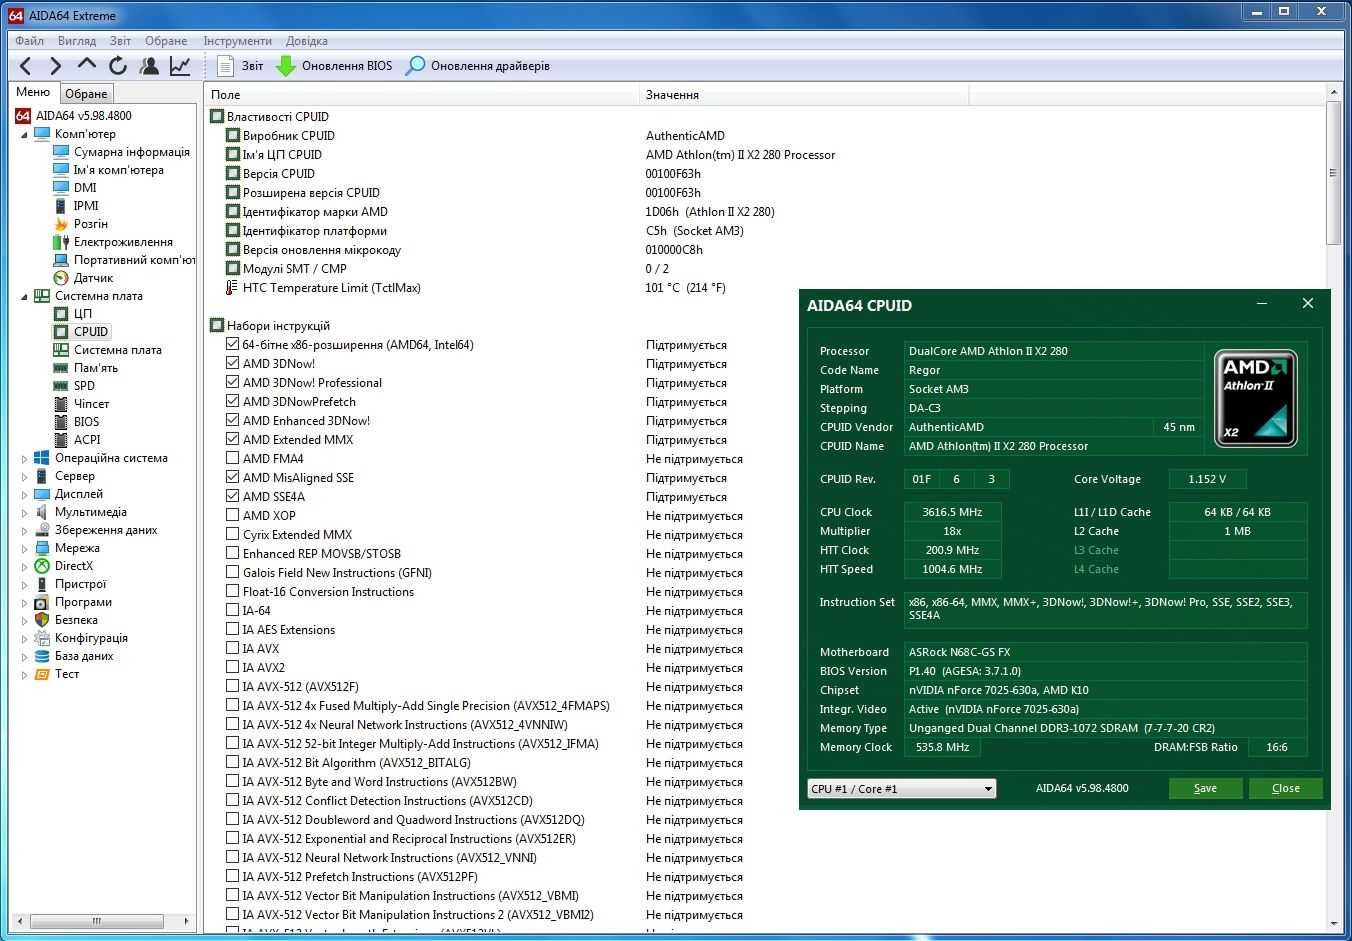Toggle IA AES Extensions checkbox

(x=233, y=629)
